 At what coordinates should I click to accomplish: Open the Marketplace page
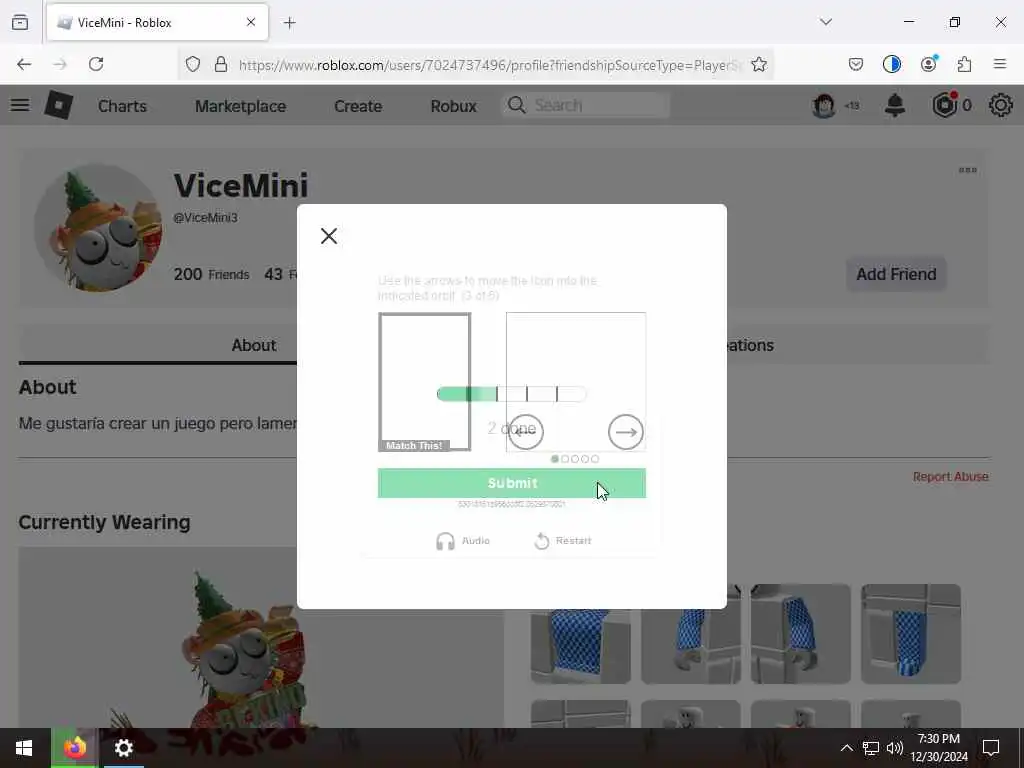coord(240,106)
